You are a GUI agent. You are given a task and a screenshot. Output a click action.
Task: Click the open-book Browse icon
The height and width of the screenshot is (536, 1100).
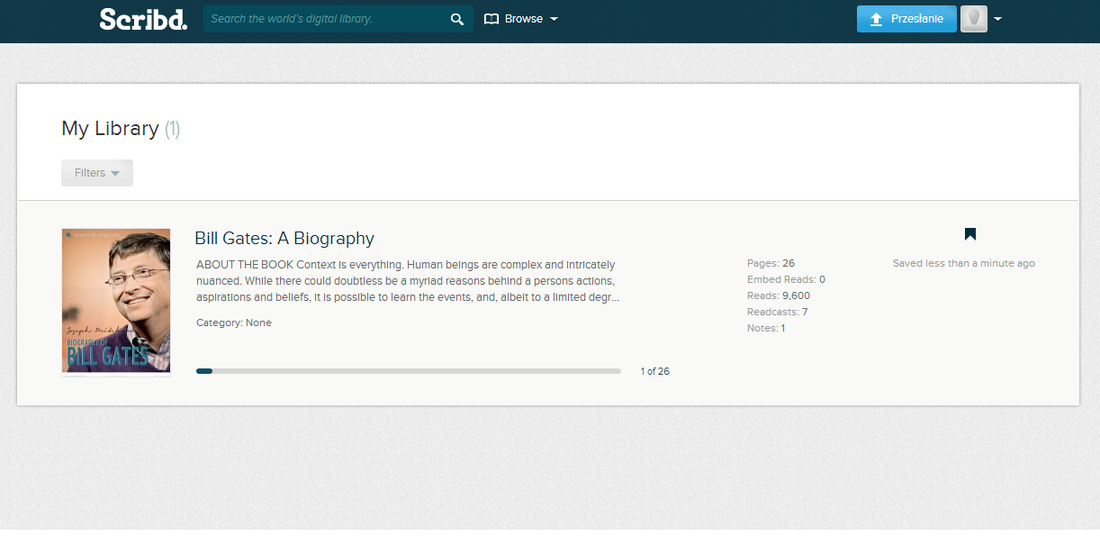point(491,19)
